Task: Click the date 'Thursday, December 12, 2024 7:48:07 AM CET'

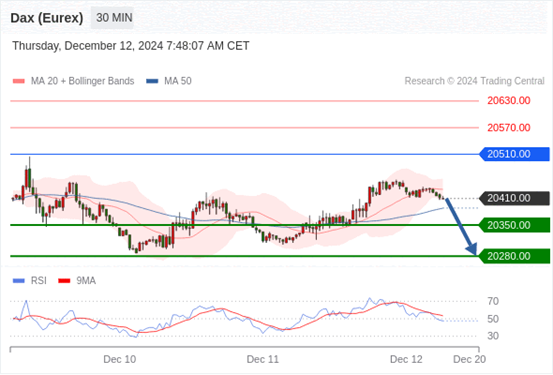Action: (x=131, y=46)
